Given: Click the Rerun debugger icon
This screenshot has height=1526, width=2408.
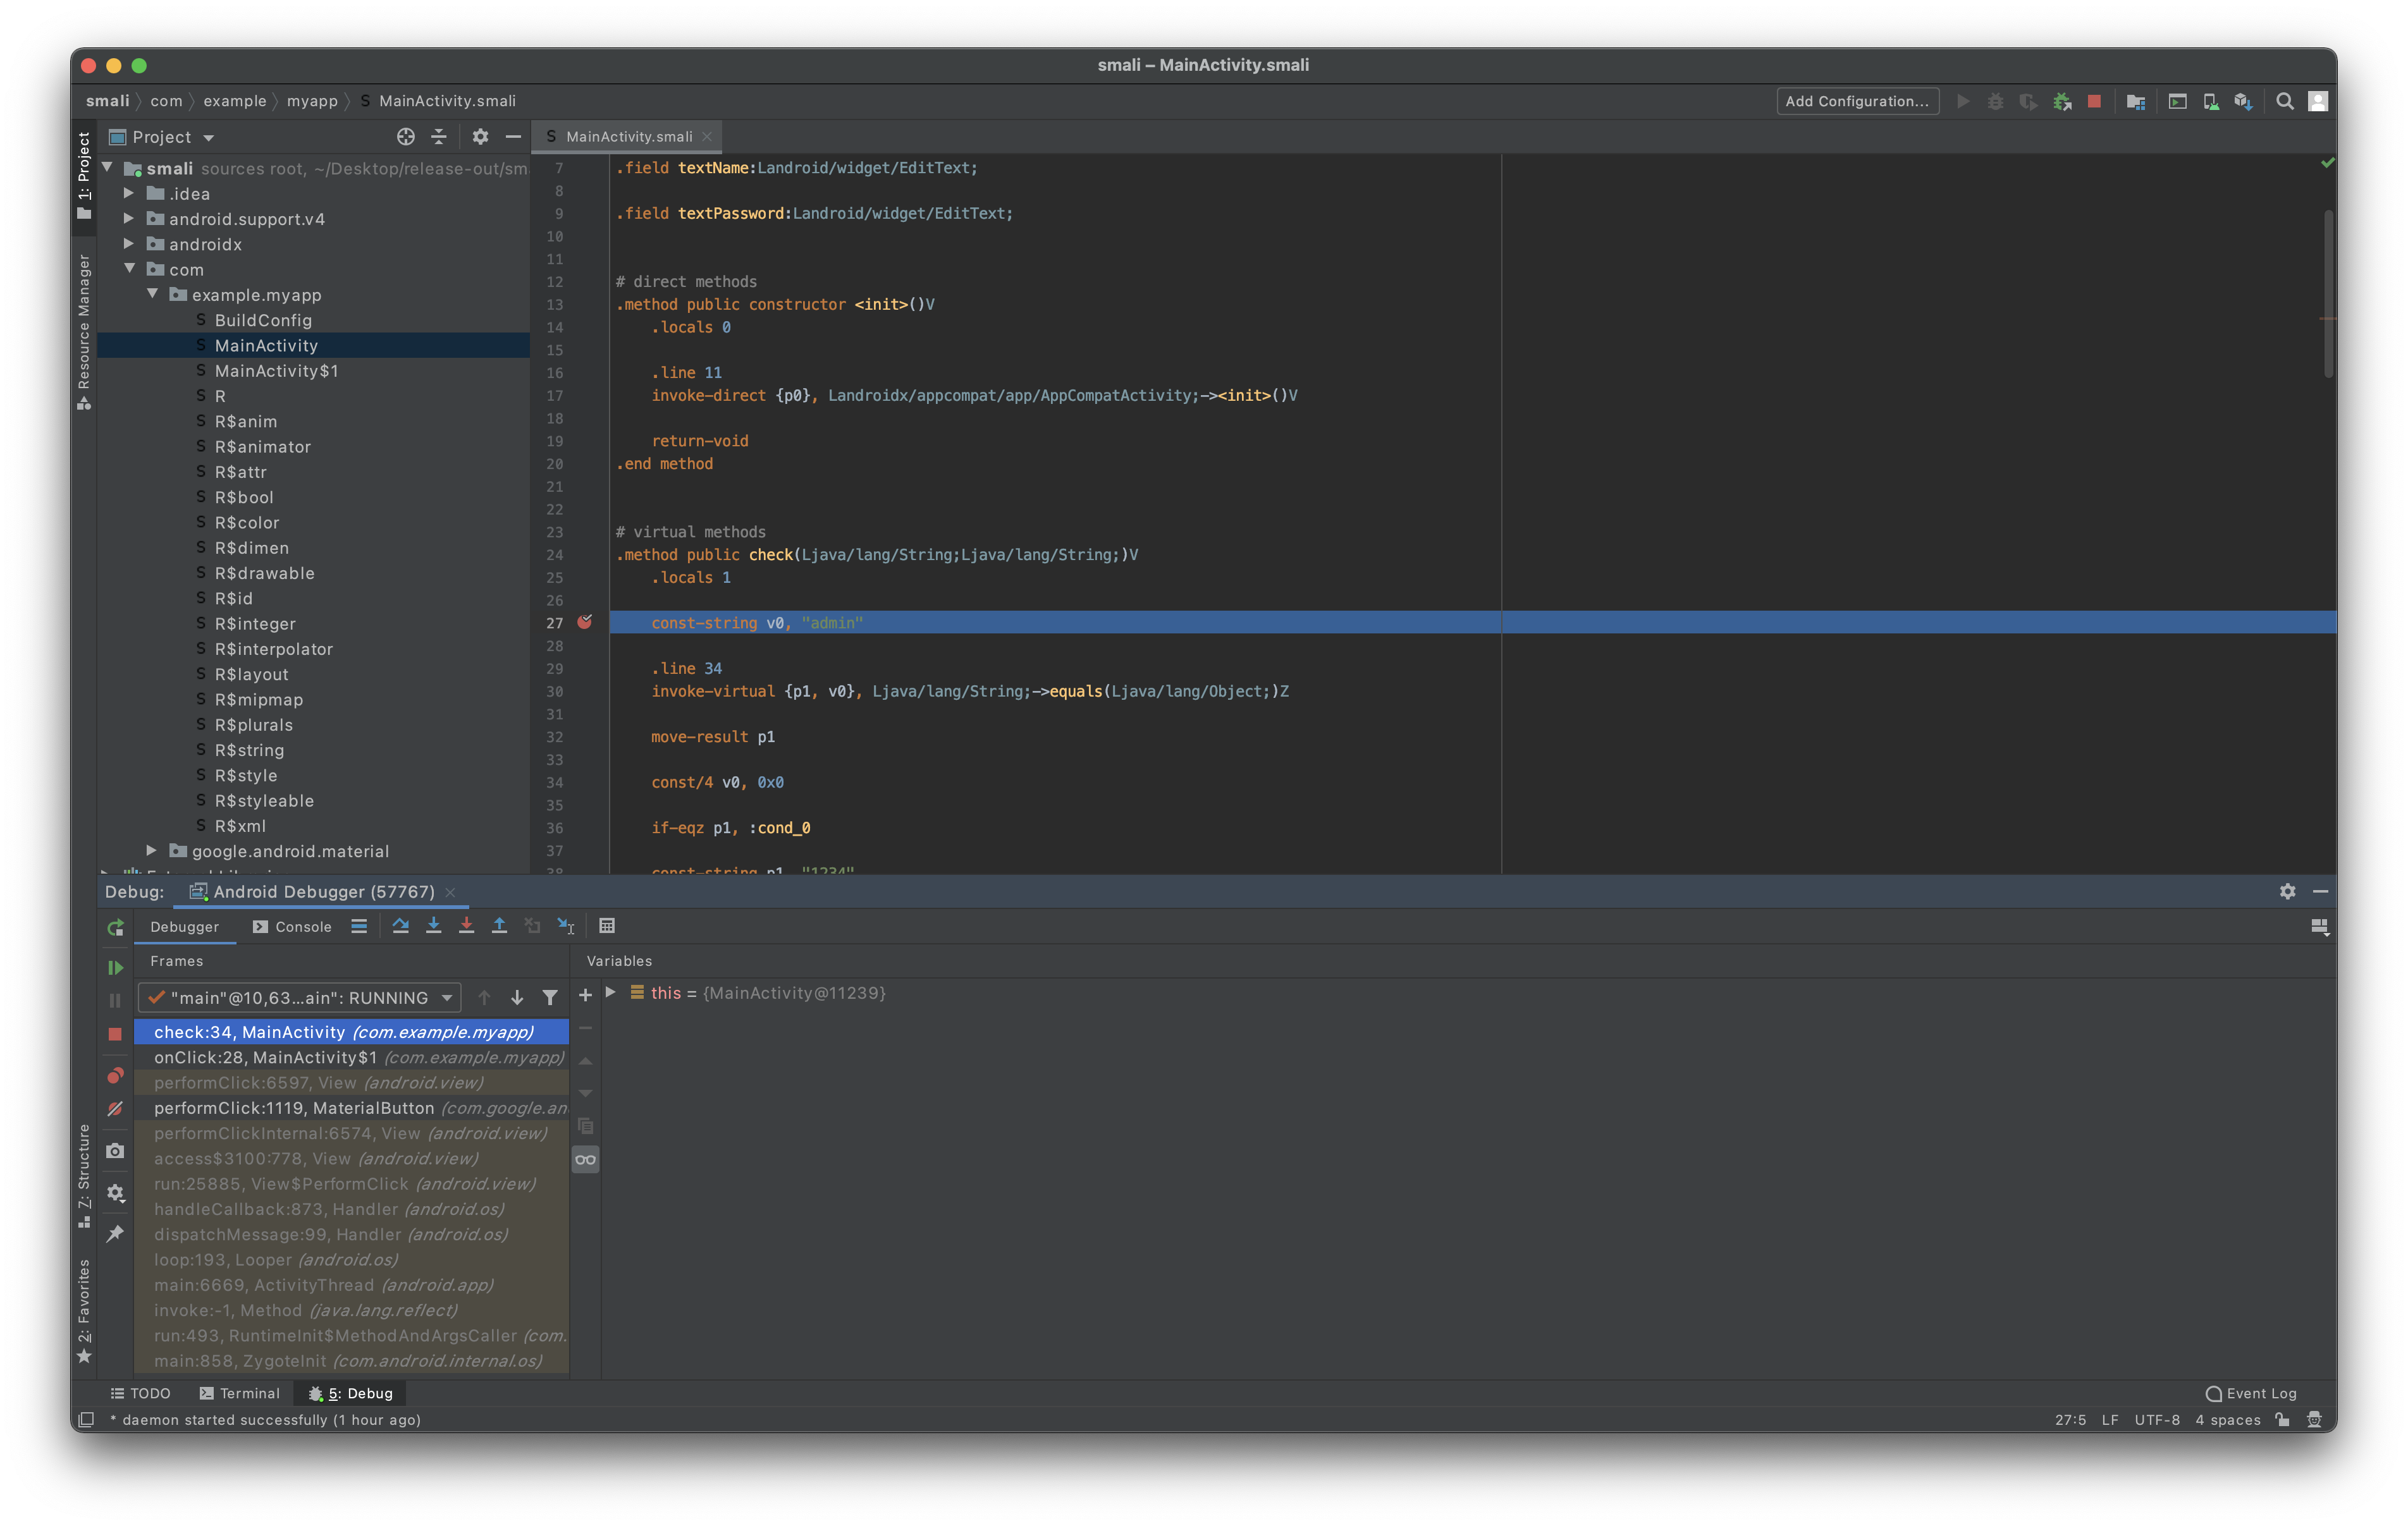Looking at the screenshot, I should point(115,927).
